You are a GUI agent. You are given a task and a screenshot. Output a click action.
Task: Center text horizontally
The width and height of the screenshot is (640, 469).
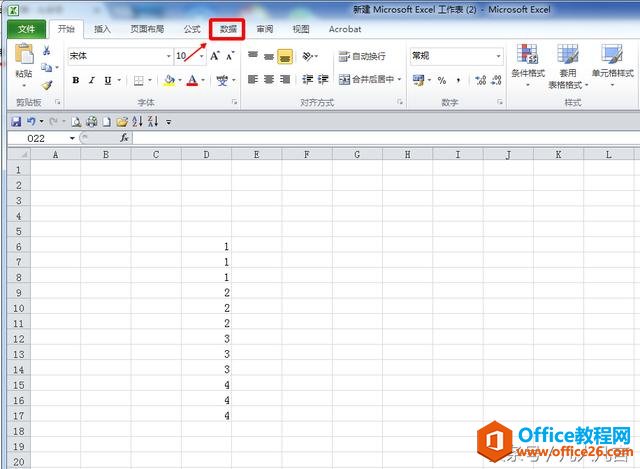pyautogui.click(x=269, y=79)
